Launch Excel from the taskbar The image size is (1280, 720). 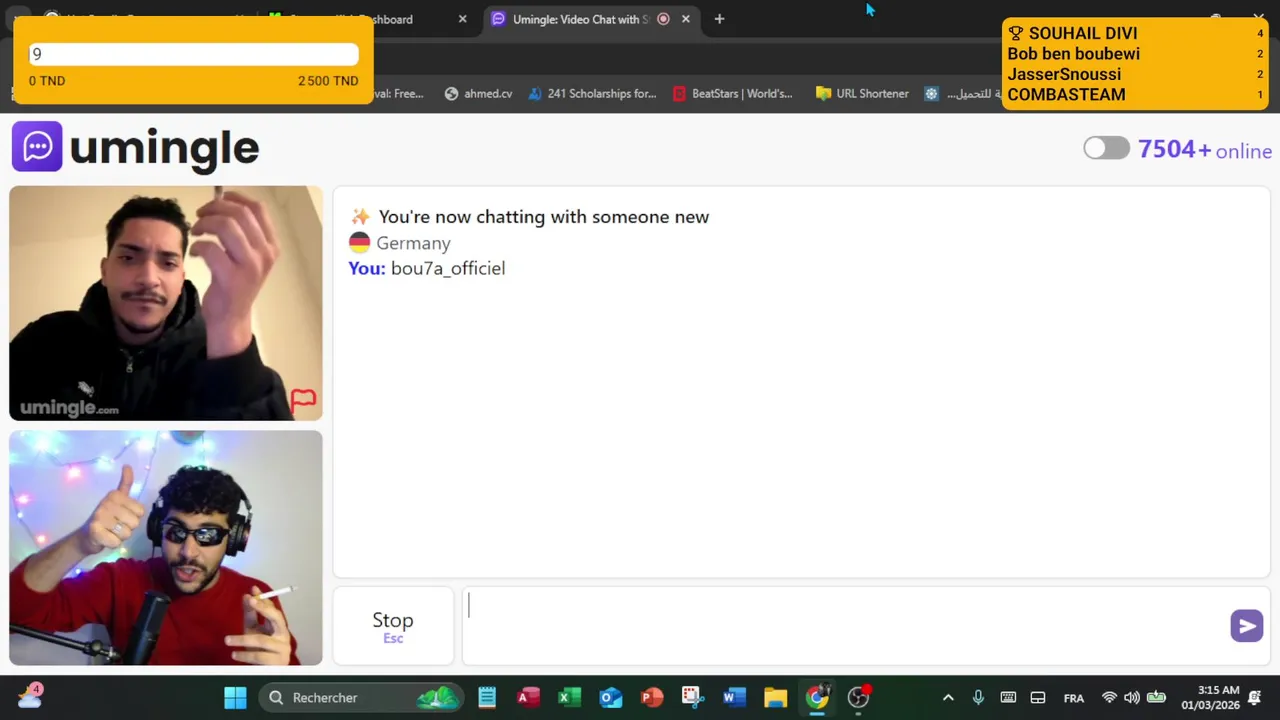coord(569,698)
